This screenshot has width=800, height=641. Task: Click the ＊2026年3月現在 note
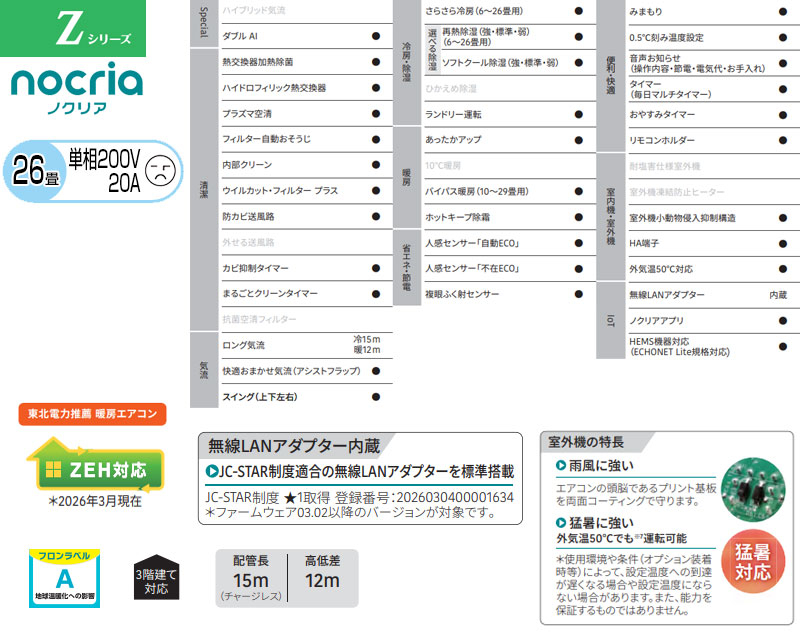pyautogui.click(x=95, y=502)
